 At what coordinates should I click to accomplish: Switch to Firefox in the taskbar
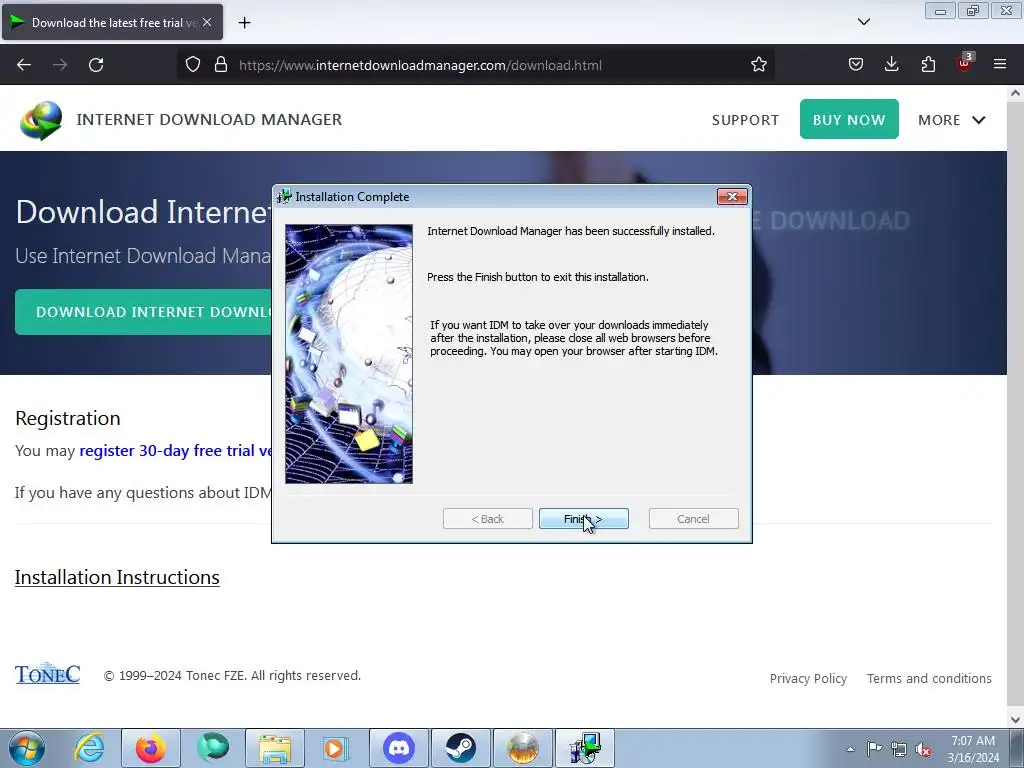tap(151, 748)
